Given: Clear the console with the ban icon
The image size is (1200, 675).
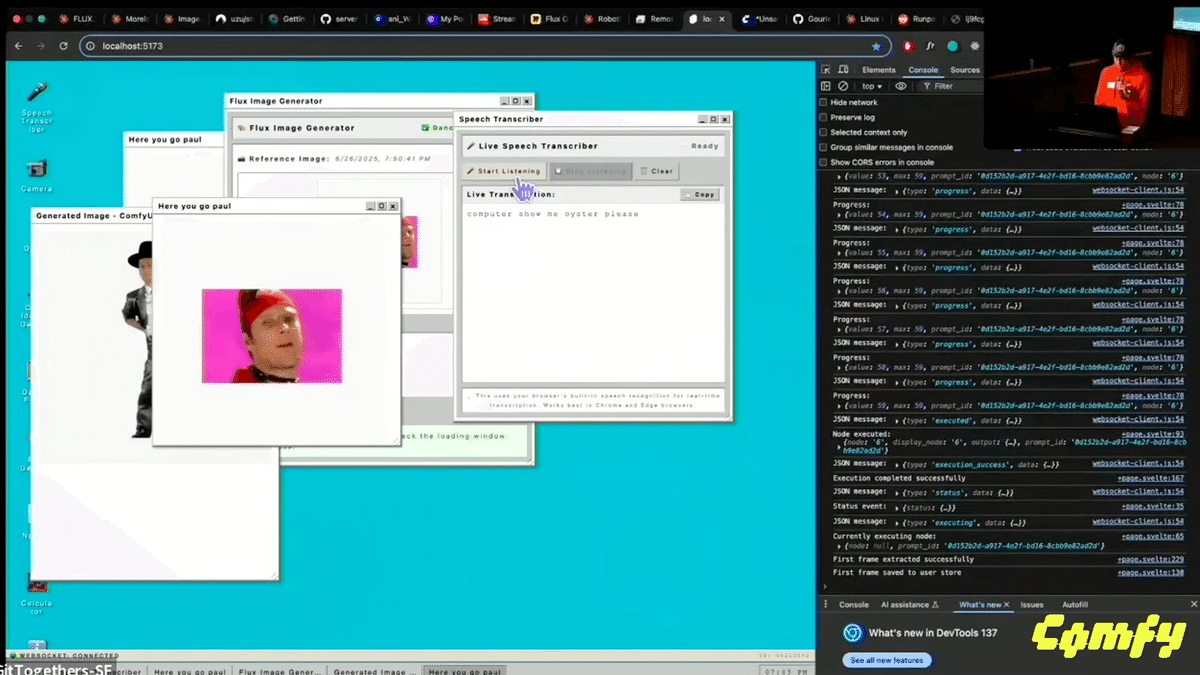Looking at the screenshot, I should 844,86.
